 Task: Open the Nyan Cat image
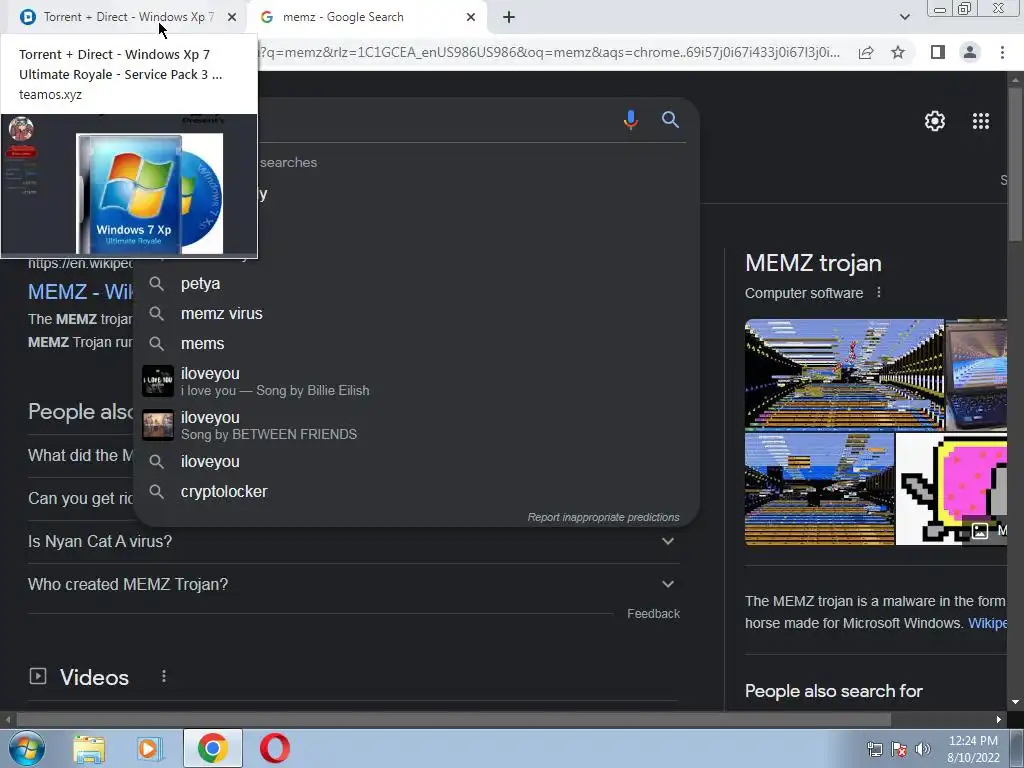click(951, 488)
